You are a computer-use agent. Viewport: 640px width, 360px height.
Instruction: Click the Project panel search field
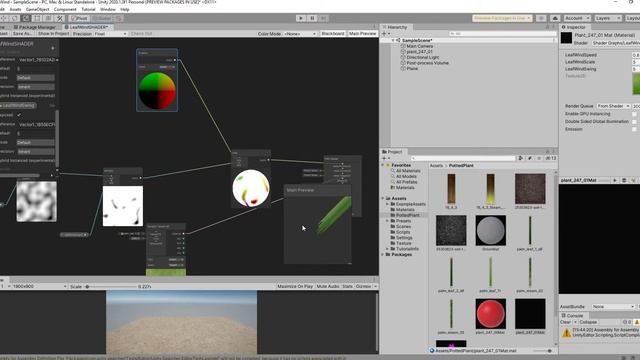pyautogui.click(x=463, y=158)
